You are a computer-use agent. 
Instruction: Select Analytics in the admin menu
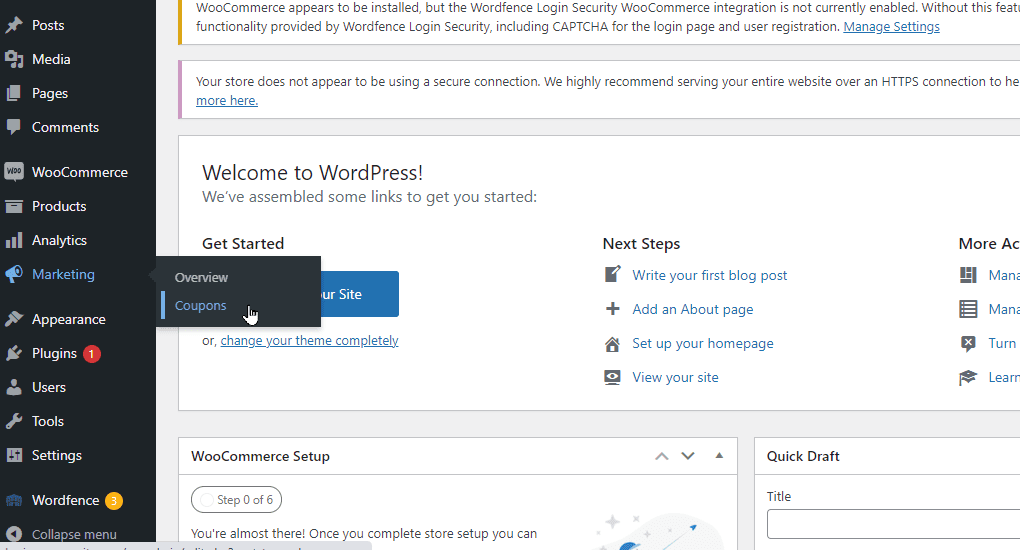coord(59,240)
